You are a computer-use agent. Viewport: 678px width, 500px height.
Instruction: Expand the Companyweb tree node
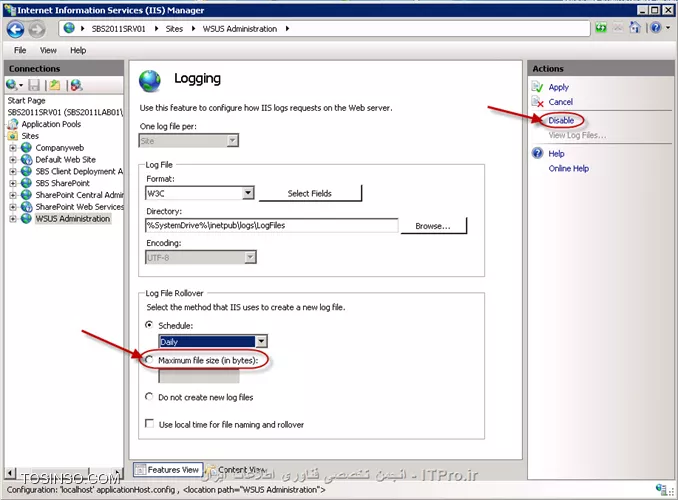coord(13,148)
